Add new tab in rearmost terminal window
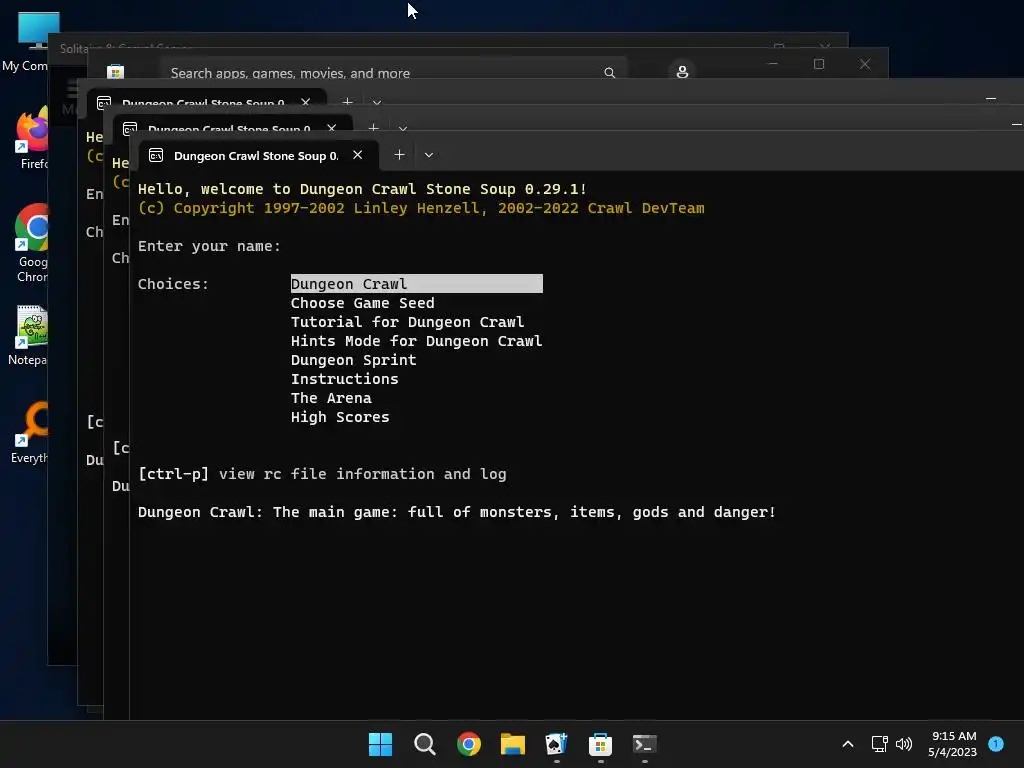 pyautogui.click(x=347, y=102)
